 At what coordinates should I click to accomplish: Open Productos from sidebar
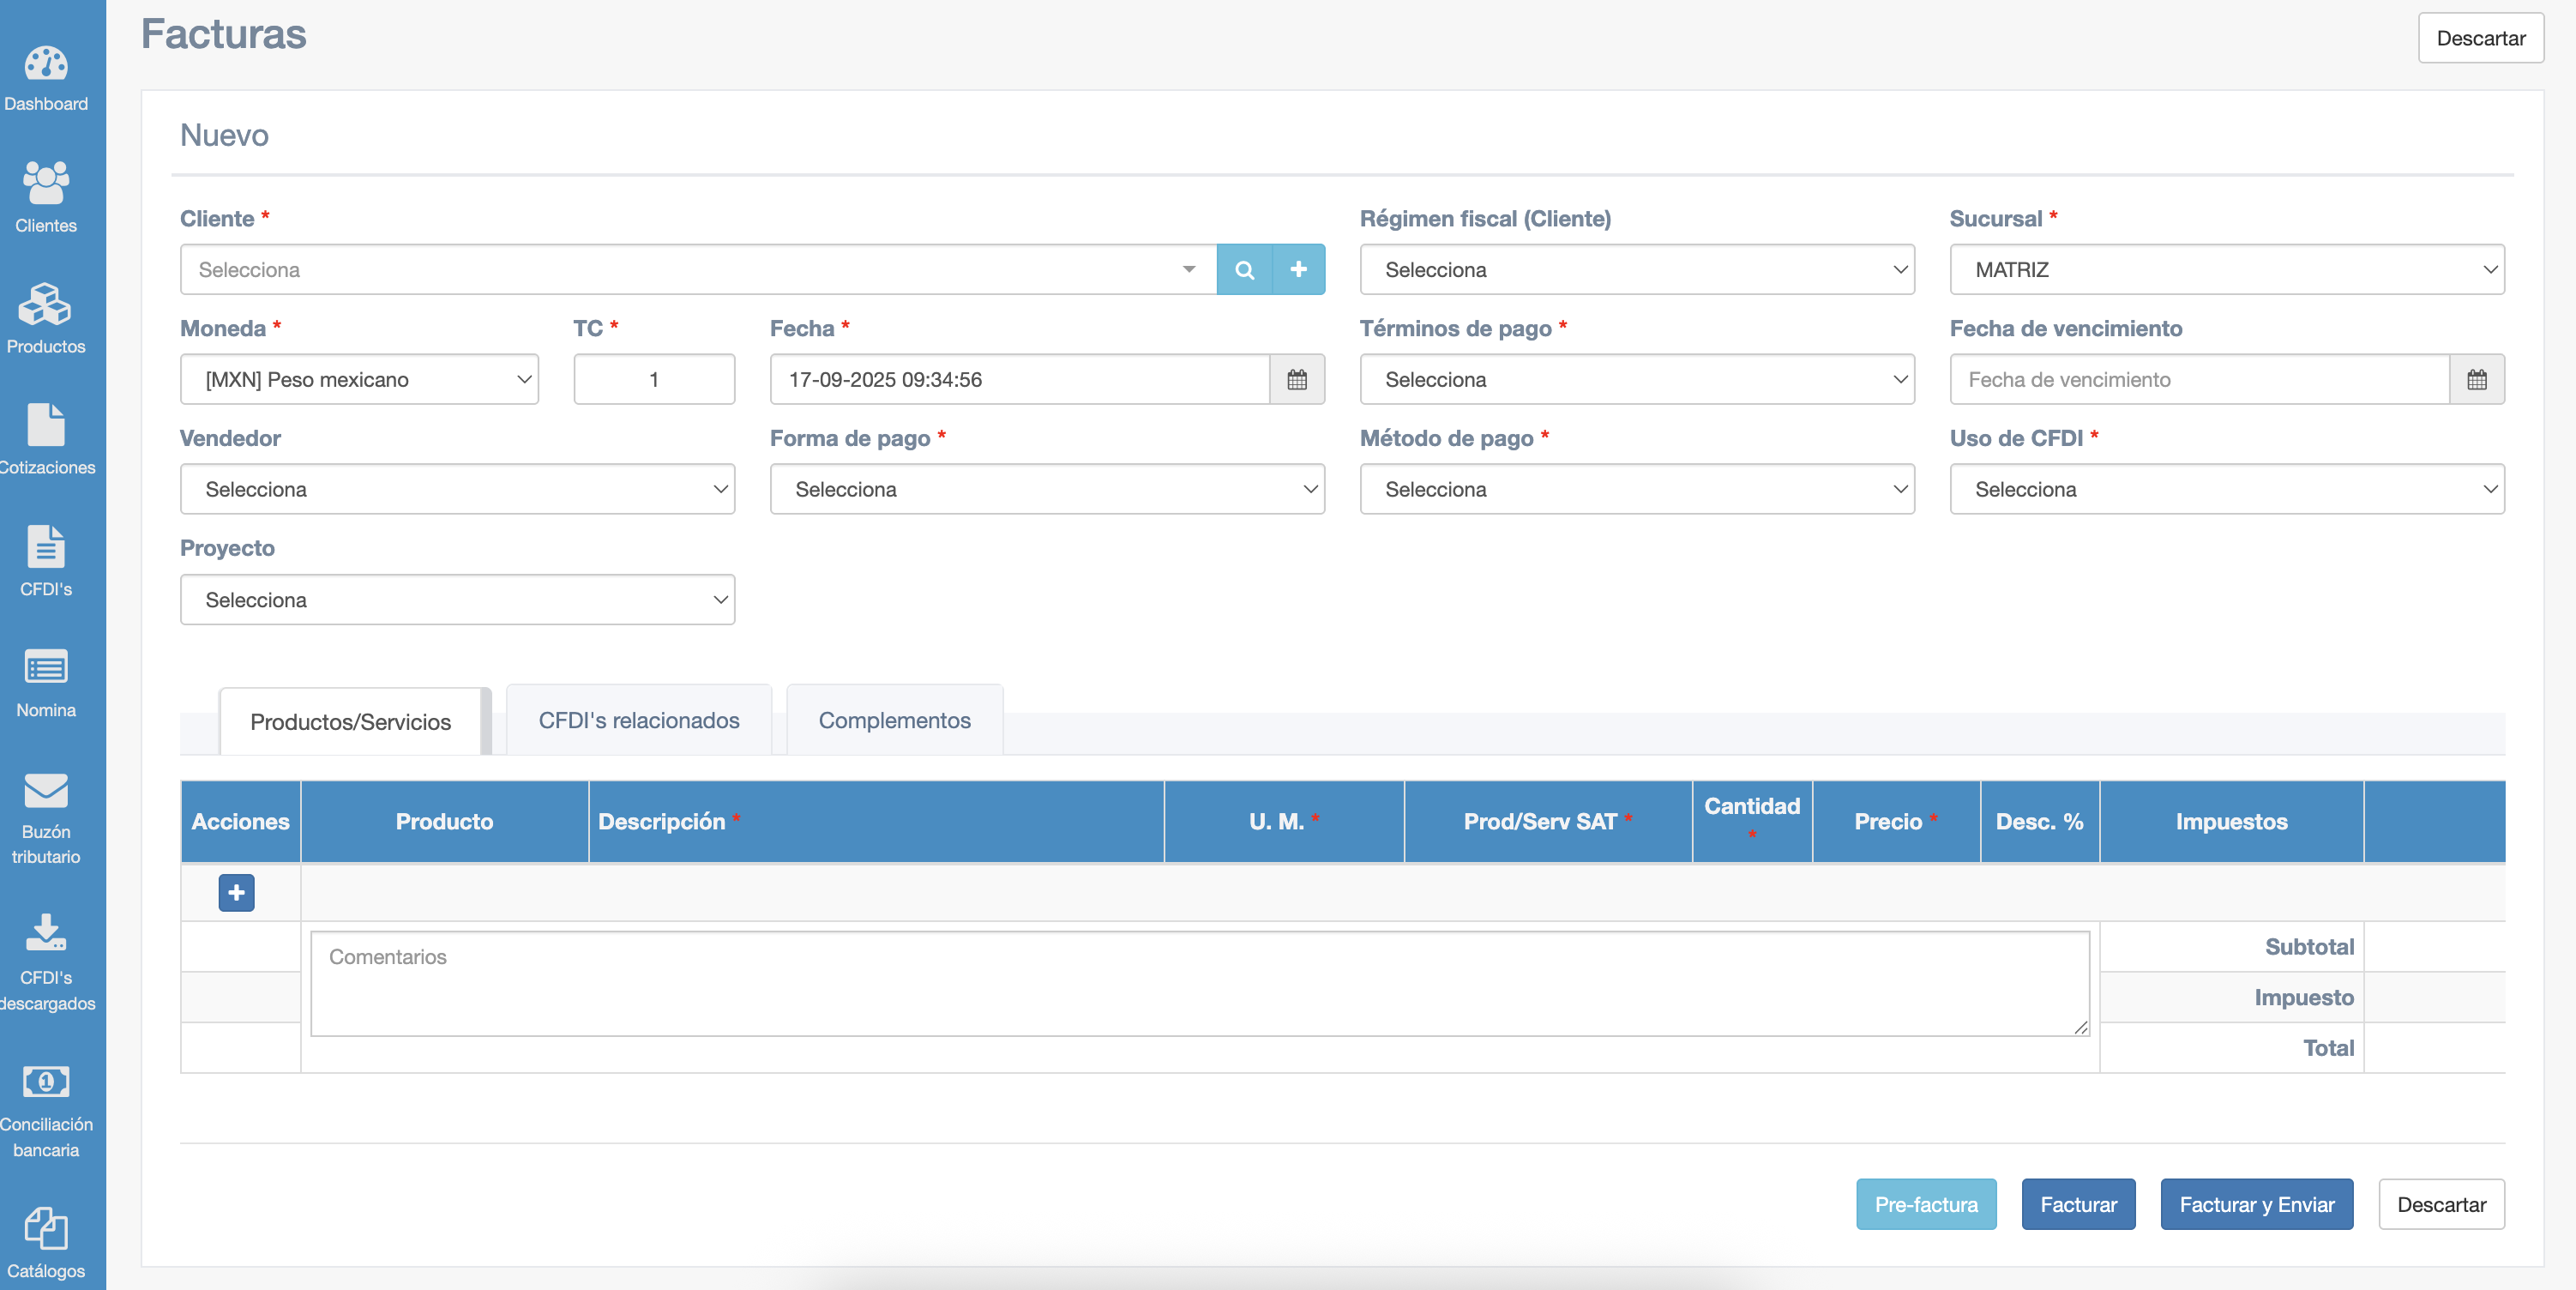[x=46, y=305]
